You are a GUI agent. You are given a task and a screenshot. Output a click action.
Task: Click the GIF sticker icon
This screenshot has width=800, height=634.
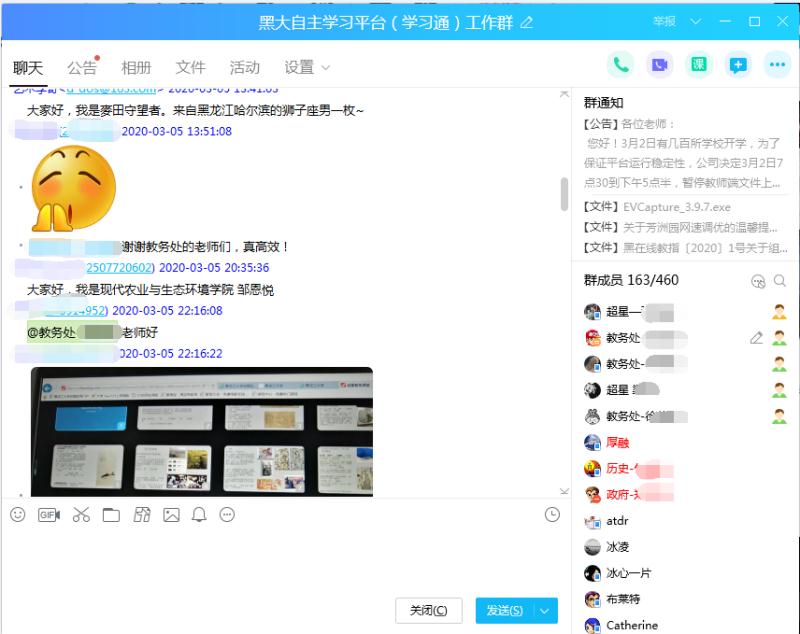(x=49, y=515)
